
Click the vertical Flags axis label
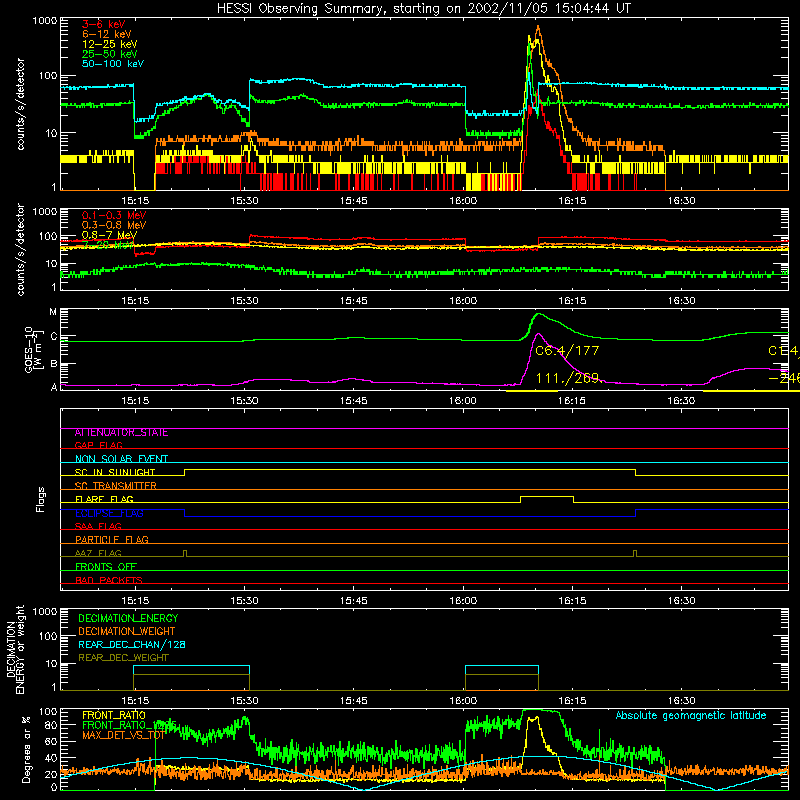(x=41, y=499)
